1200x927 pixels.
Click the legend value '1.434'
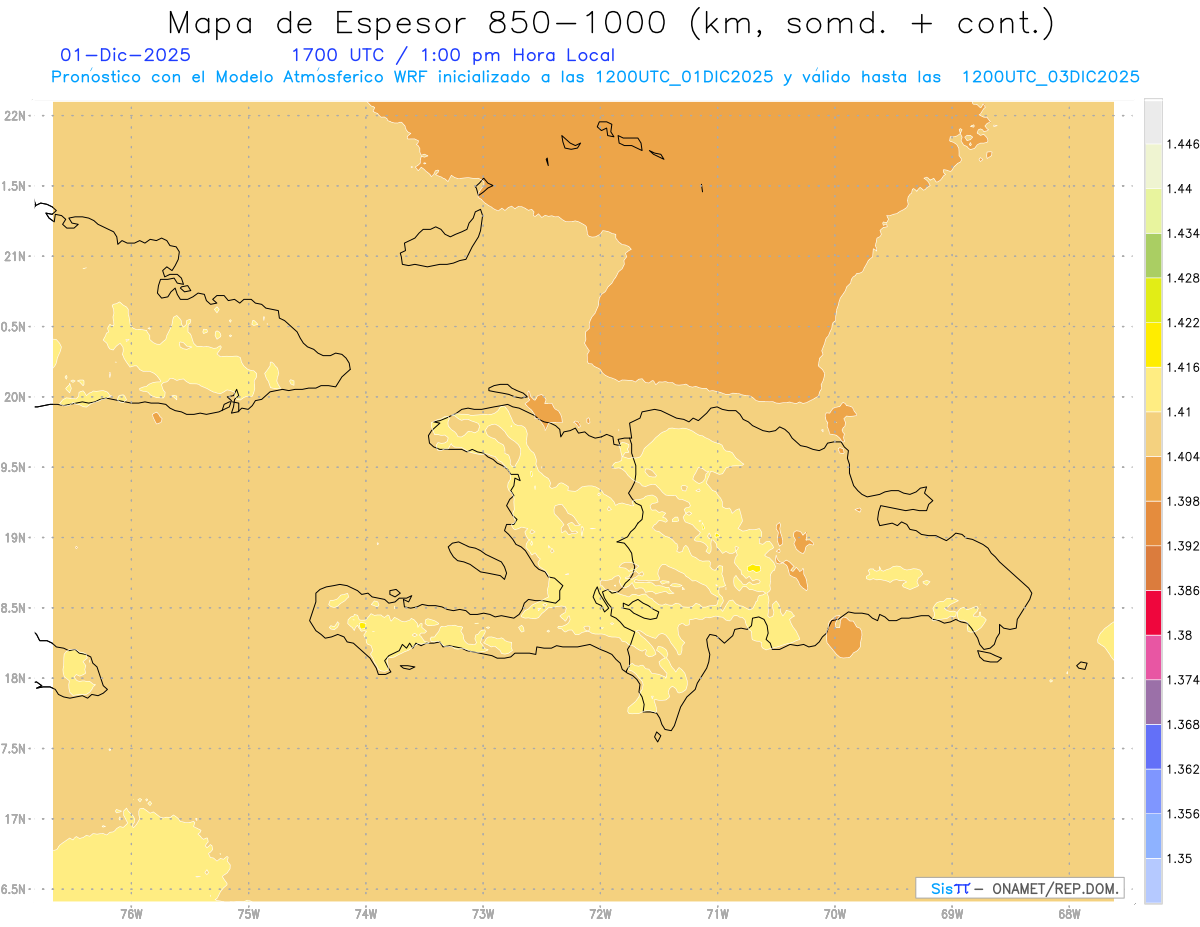tap(1183, 233)
